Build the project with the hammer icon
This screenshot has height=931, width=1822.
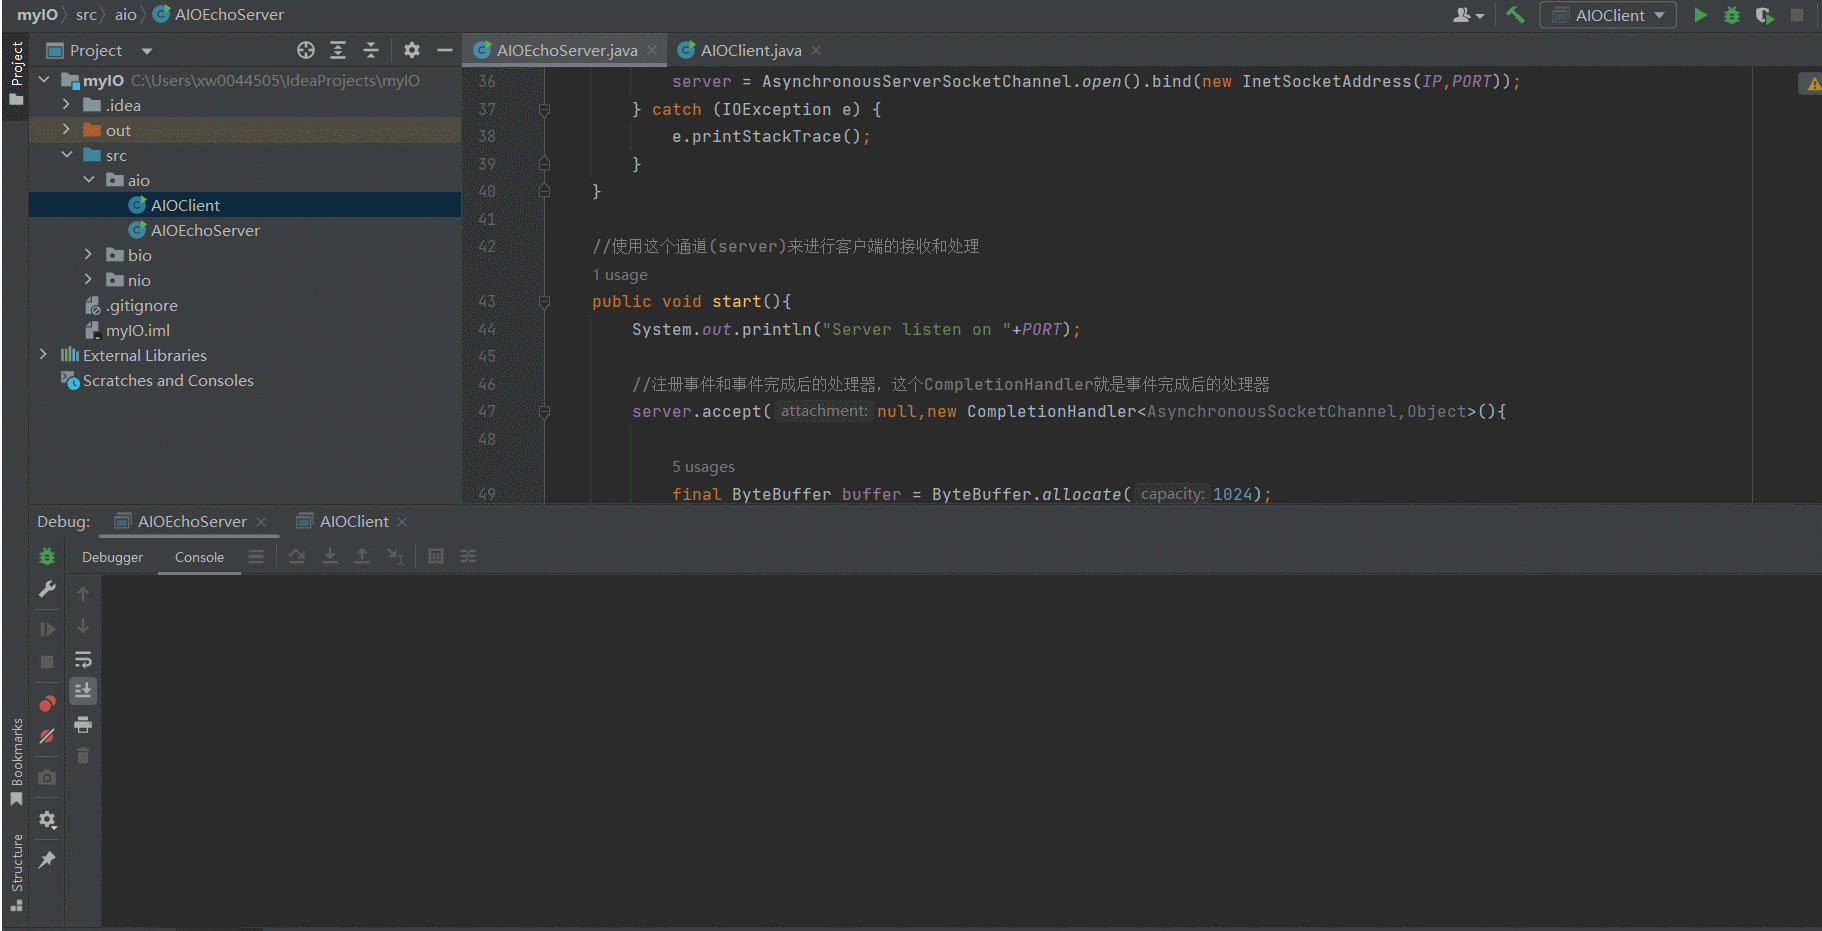pyautogui.click(x=1516, y=15)
